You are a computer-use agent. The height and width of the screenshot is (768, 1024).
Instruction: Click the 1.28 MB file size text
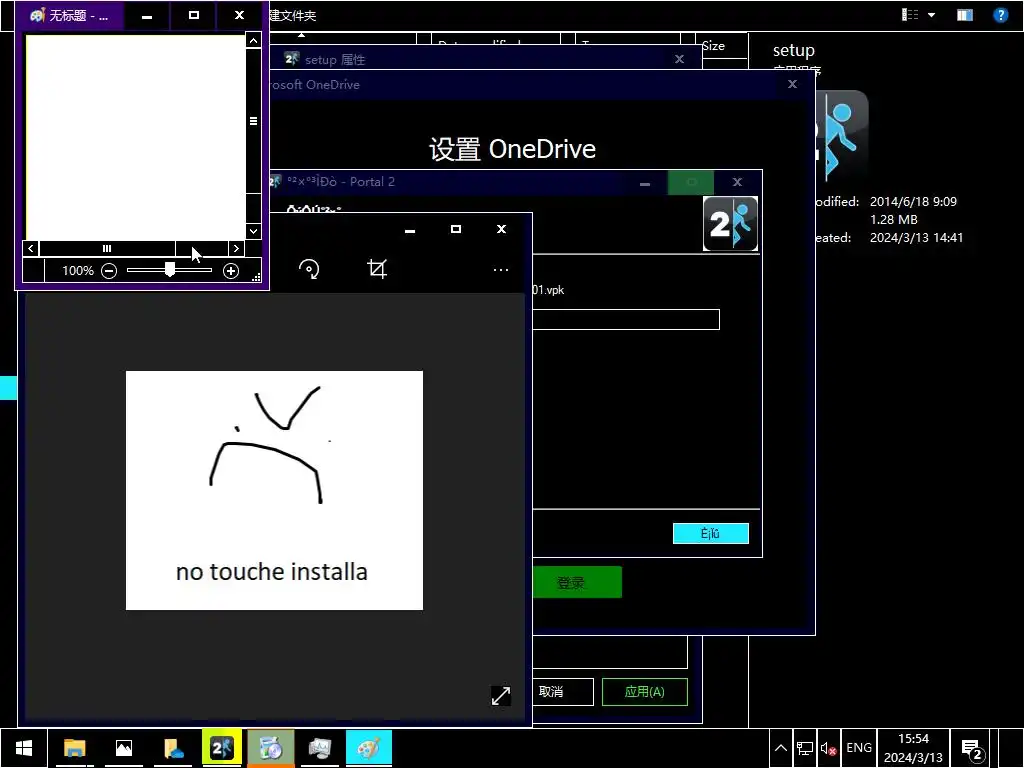point(893,219)
